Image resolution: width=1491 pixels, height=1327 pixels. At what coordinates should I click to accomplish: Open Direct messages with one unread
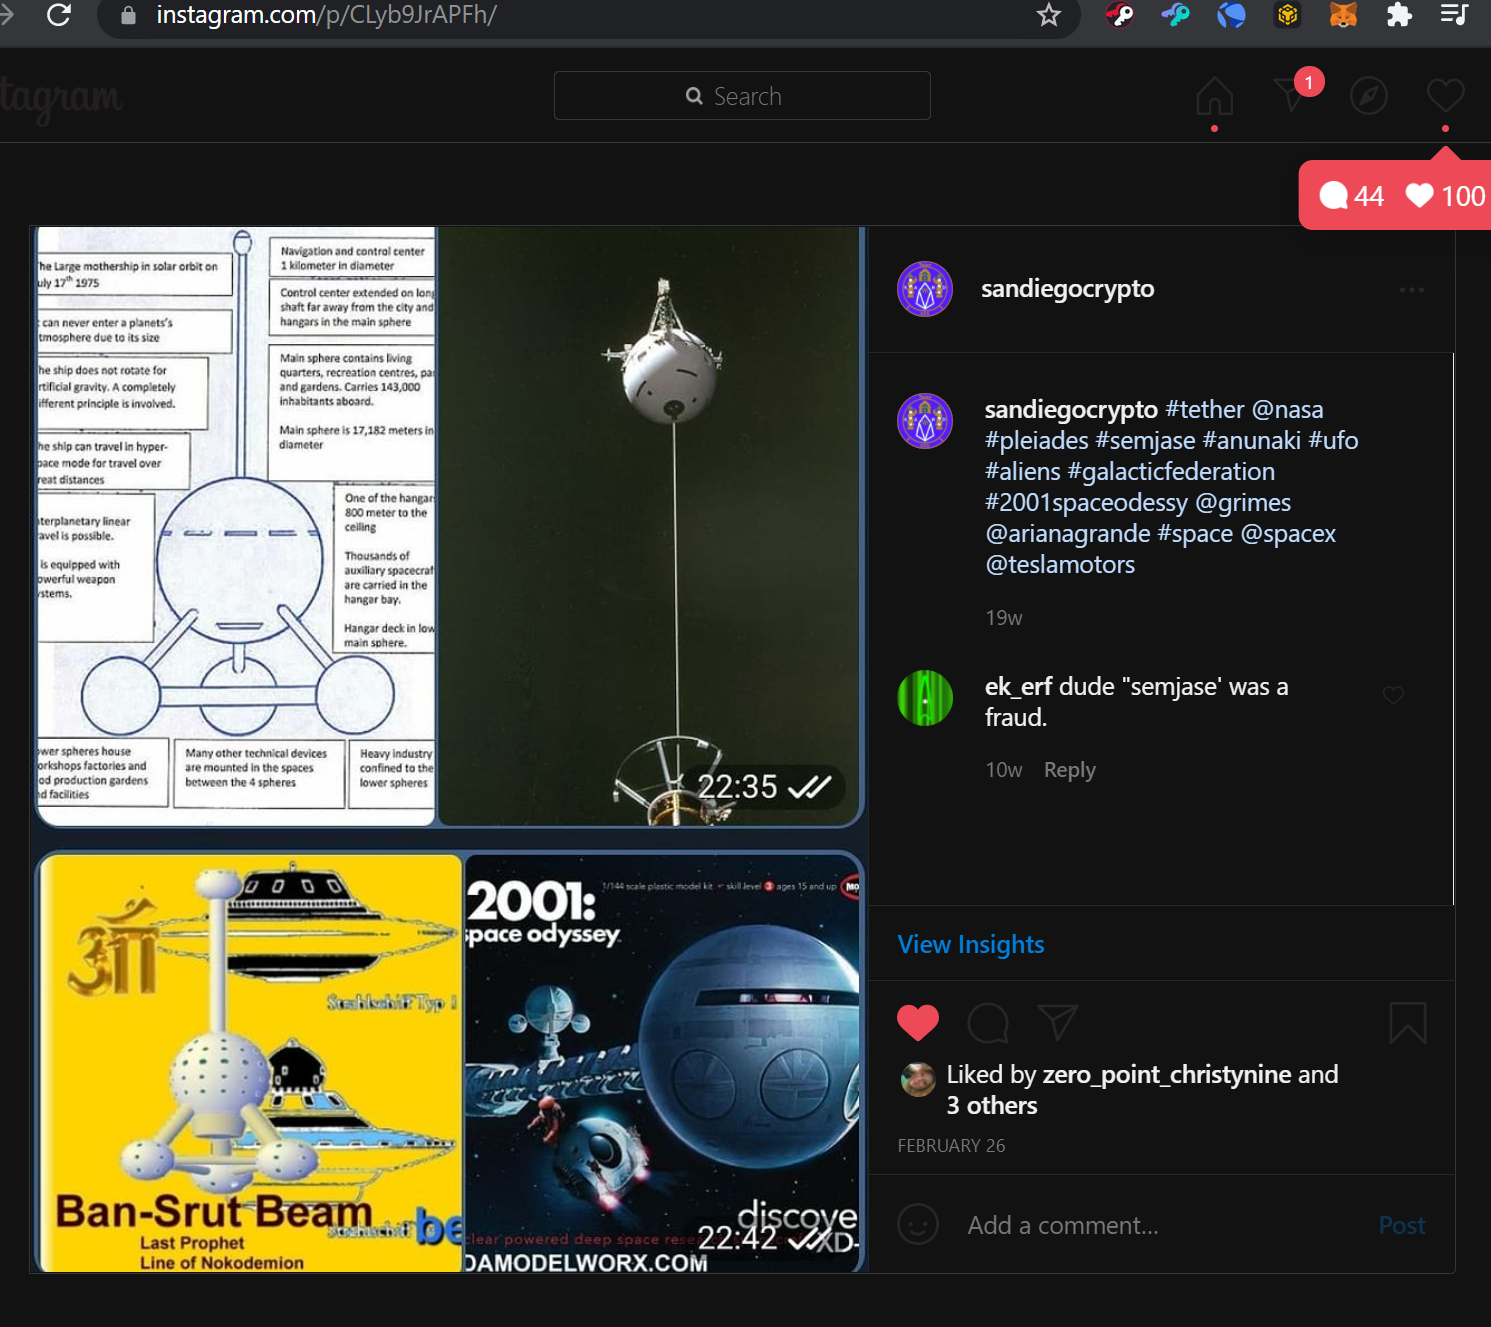click(x=1293, y=94)
